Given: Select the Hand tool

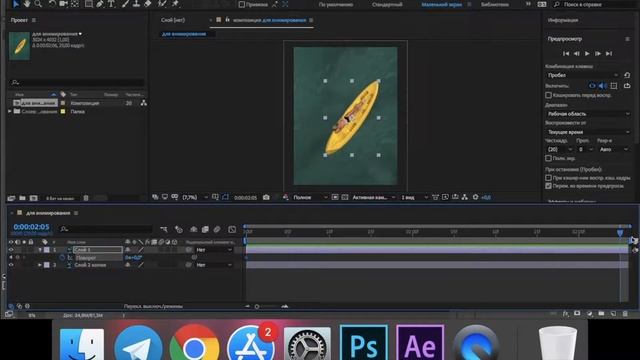Looking at the screenshot, I should [27, 4].
